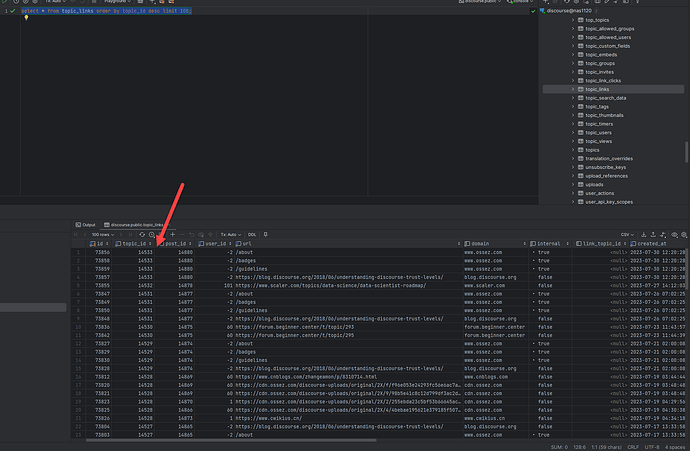Click the inspection checkmark at editor right
Screen dimensions: 690x451
533,11
